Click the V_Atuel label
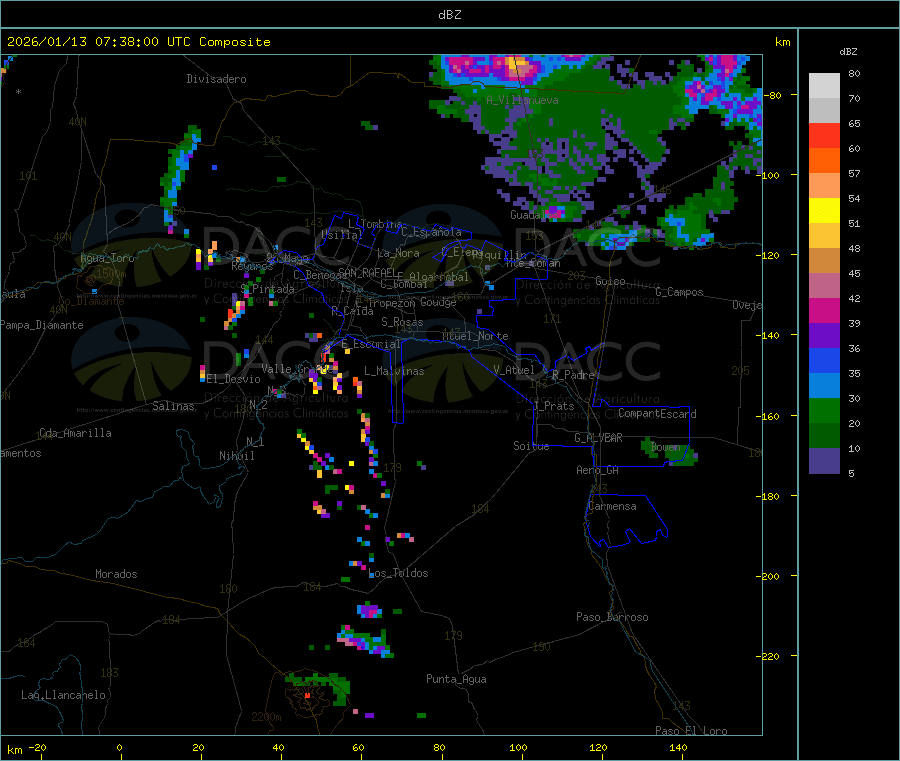 pyautogui.click(x=514, y=370)
